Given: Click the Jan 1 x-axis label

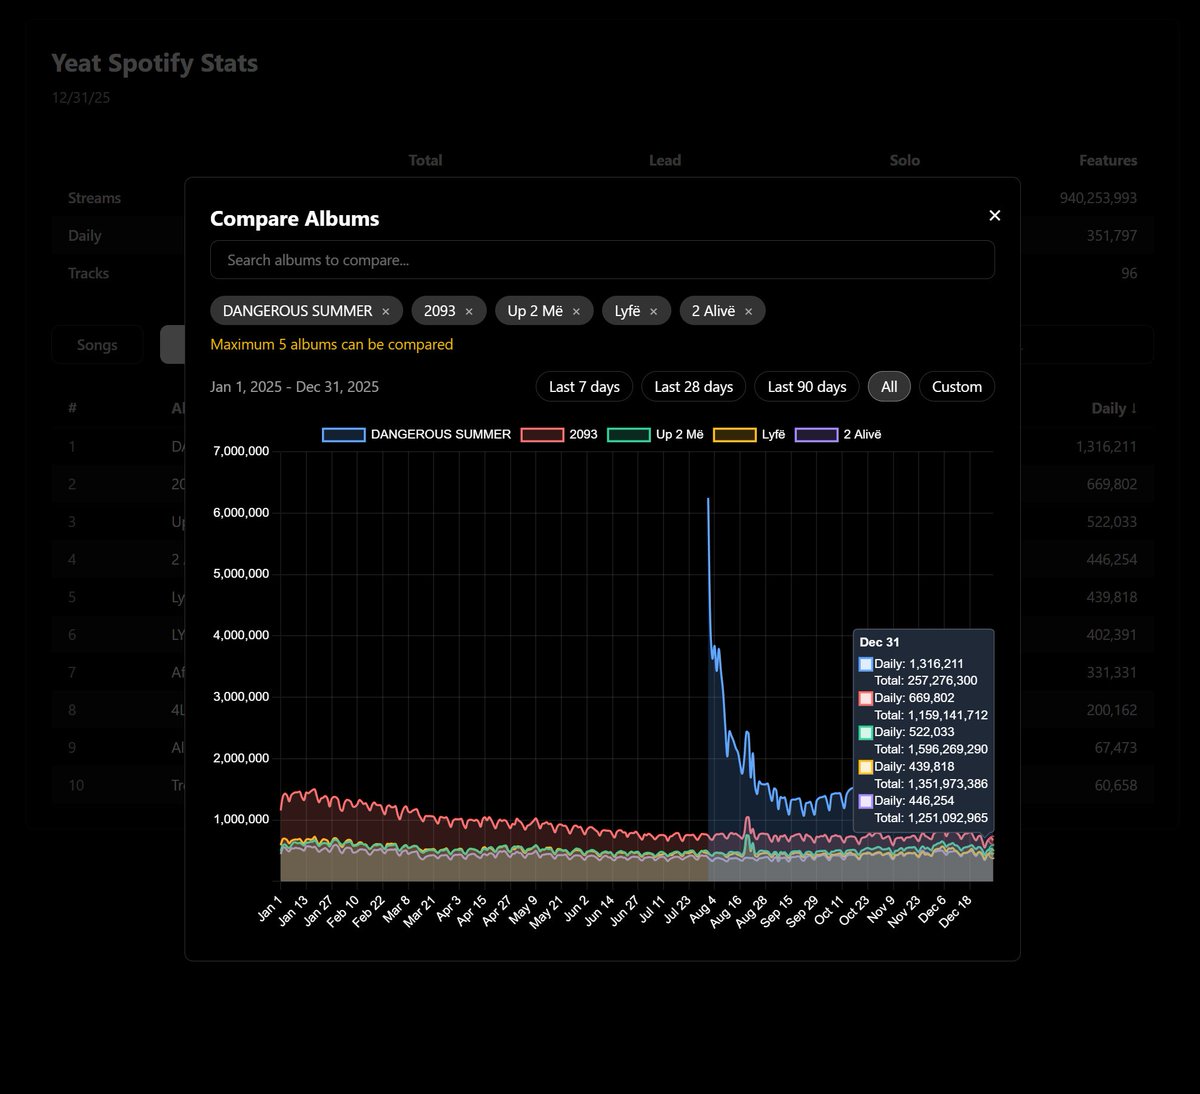Looking at the screenshot, I should (270, 906).
